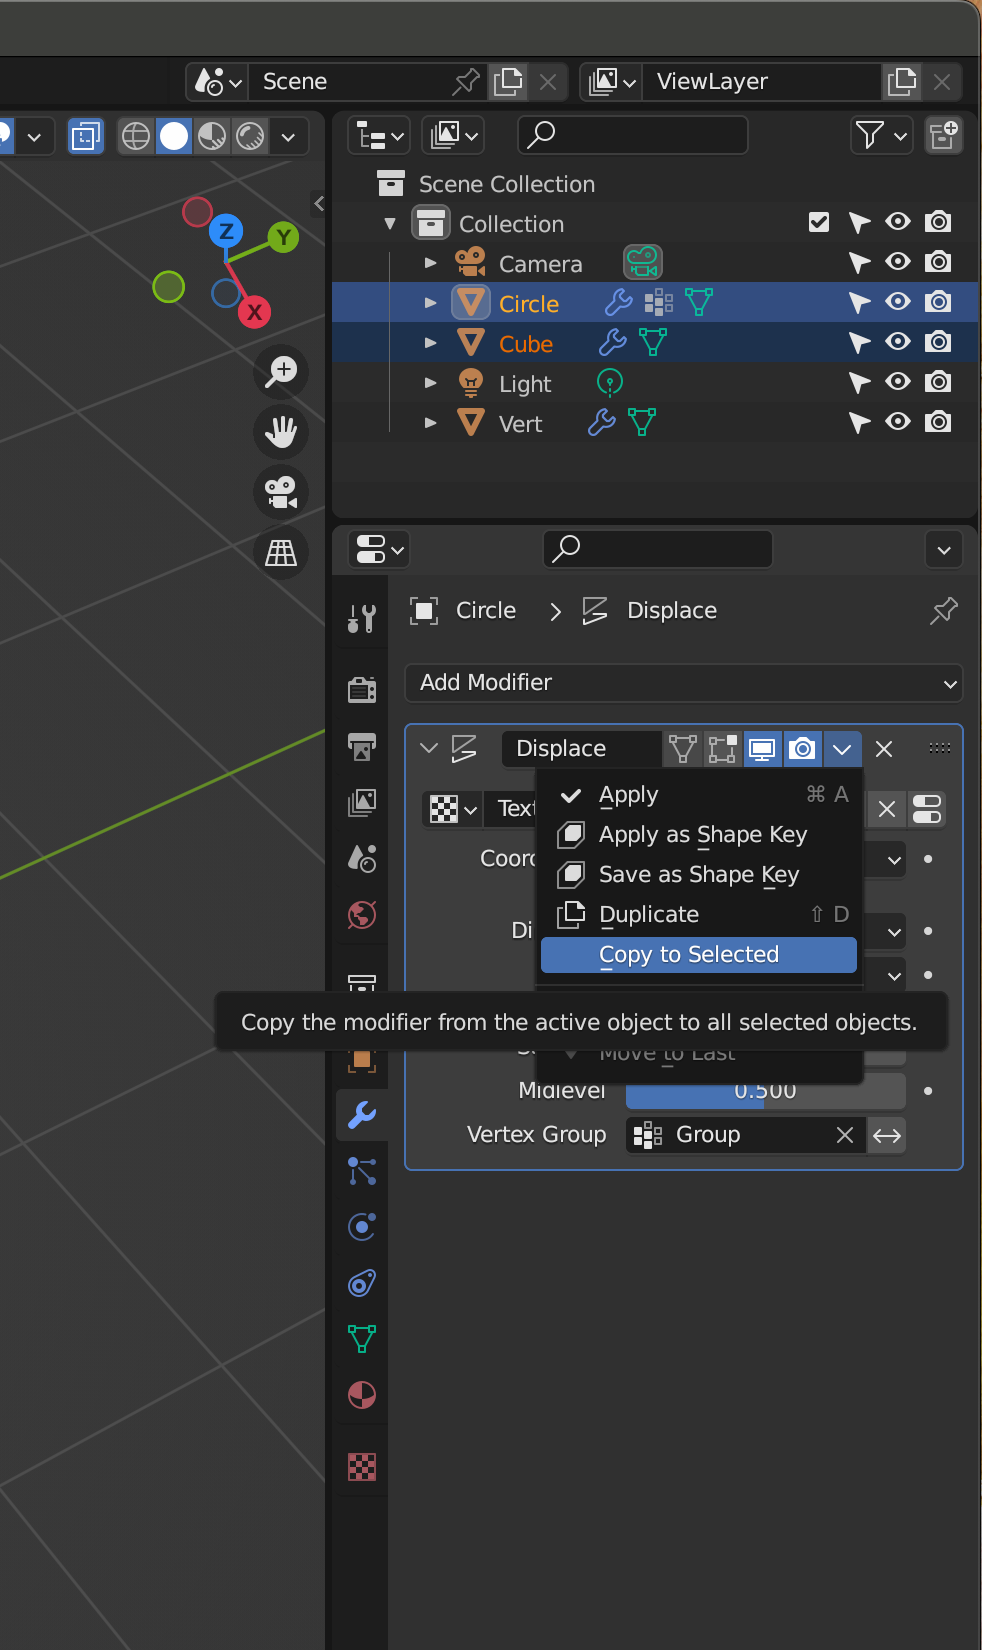Toggle Displace show in viewport
Screen dimensions: 982x1650
tap(762, 749)
